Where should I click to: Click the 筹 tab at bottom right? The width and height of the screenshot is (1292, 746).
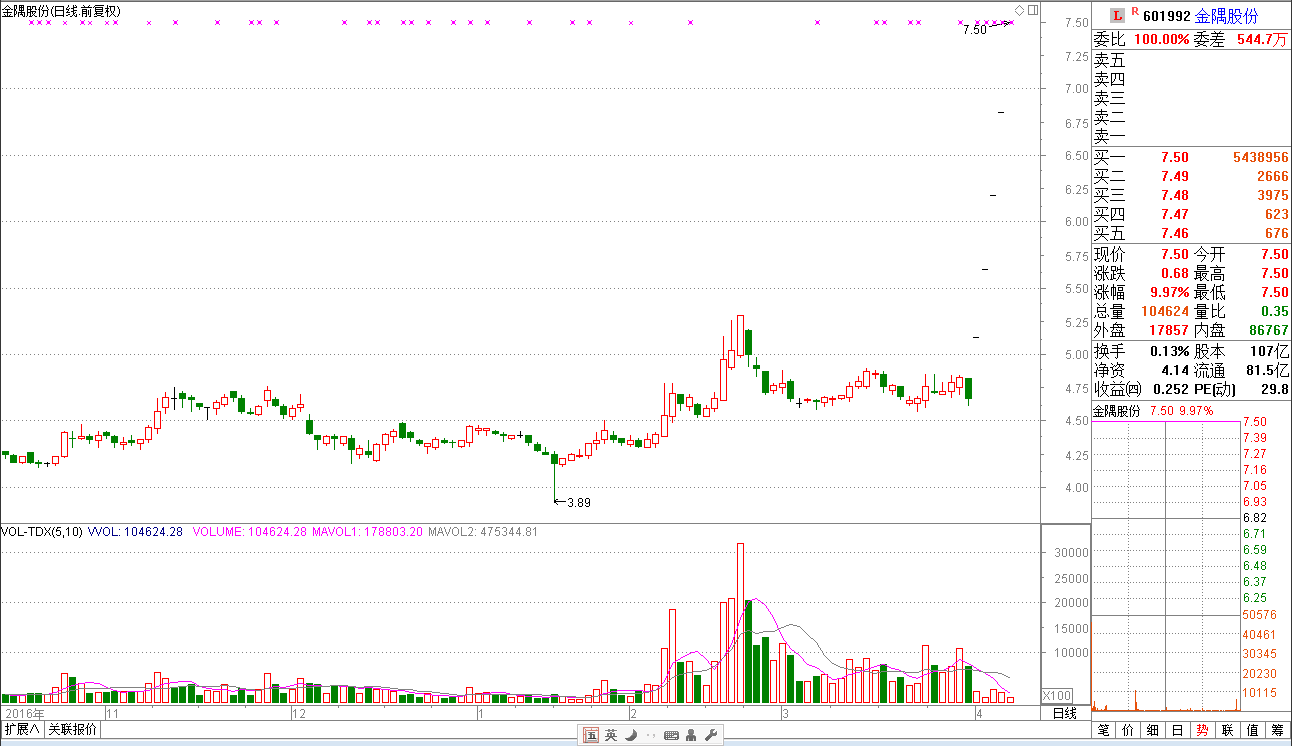click(1277, 730)
